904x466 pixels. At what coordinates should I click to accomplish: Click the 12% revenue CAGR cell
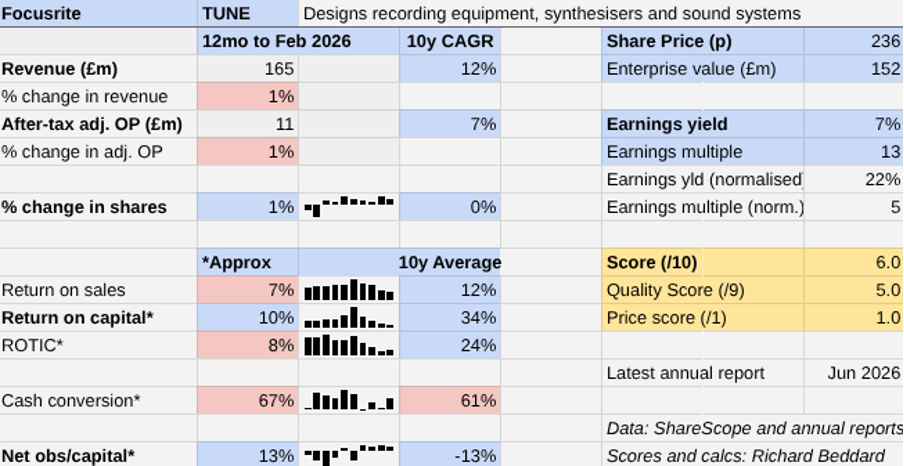(x=450, y=69)
